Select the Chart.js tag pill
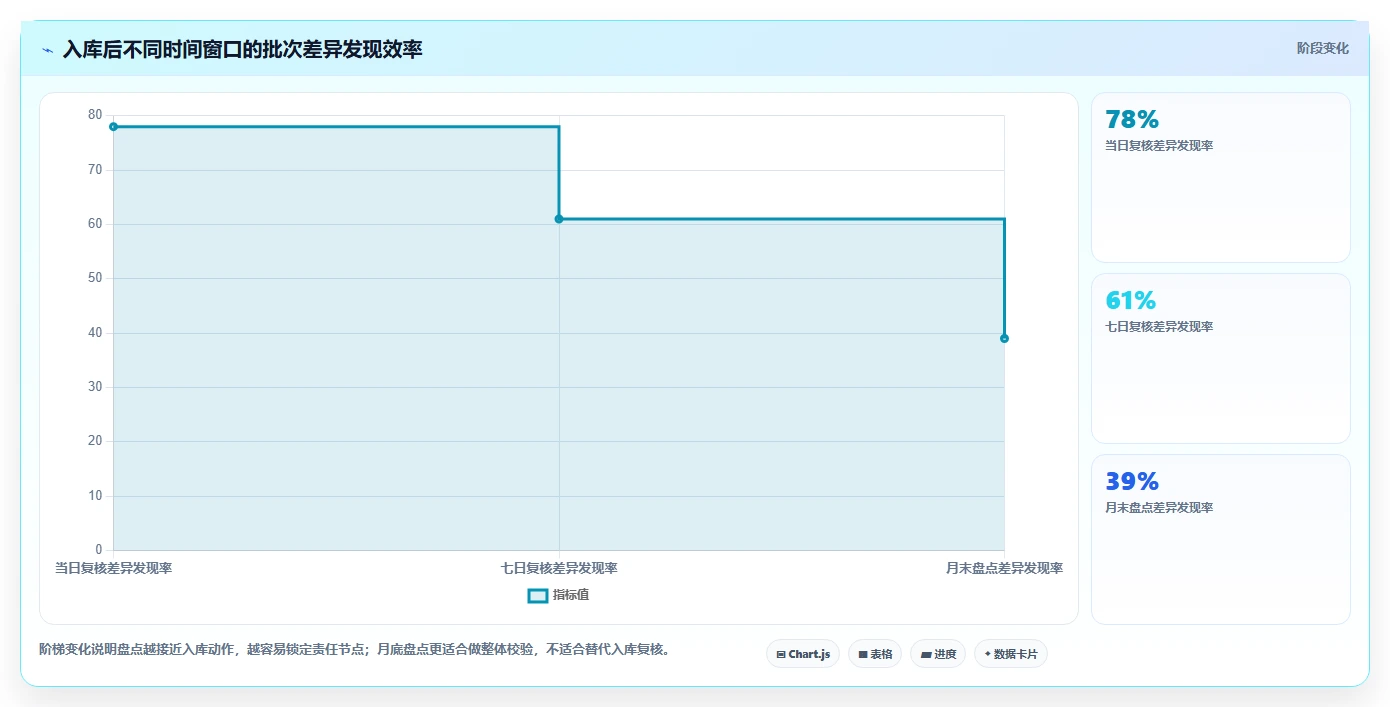Viewport: 1390px width, 707px height. (803, 654)
